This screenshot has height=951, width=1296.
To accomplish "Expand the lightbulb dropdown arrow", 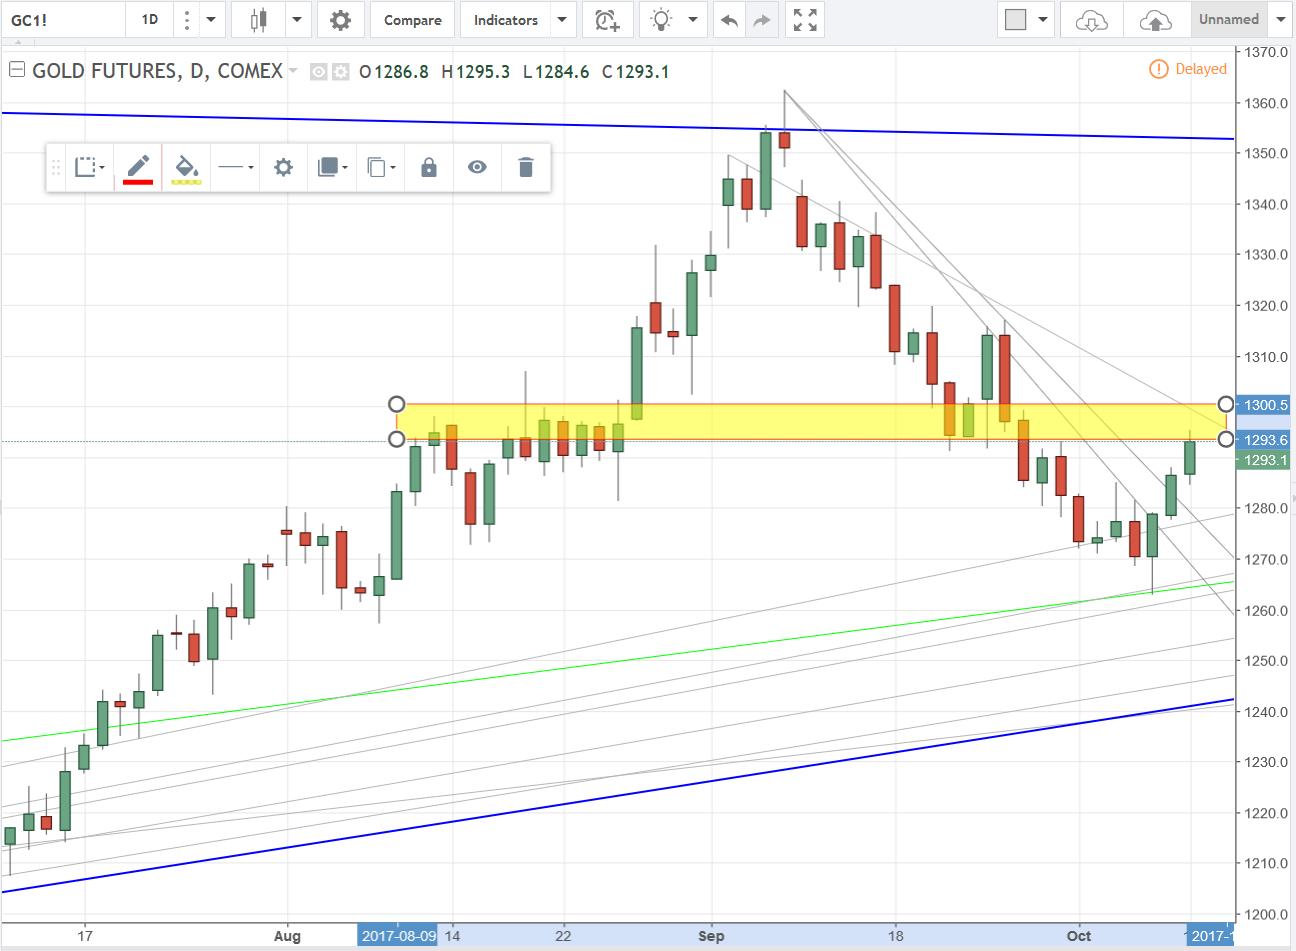I will 694,20.
